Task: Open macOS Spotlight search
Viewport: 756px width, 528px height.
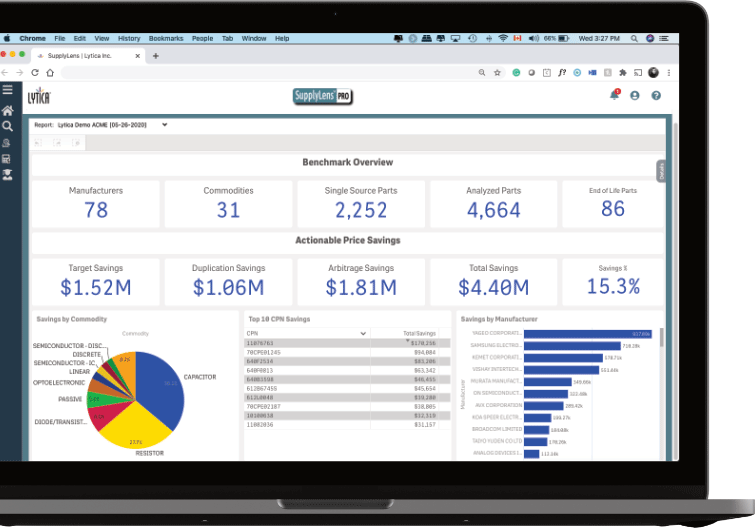Action: click(634, 38)
